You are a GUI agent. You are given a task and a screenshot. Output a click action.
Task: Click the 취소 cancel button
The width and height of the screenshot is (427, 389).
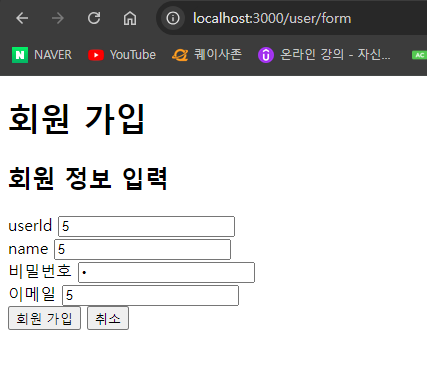(108, 319)
